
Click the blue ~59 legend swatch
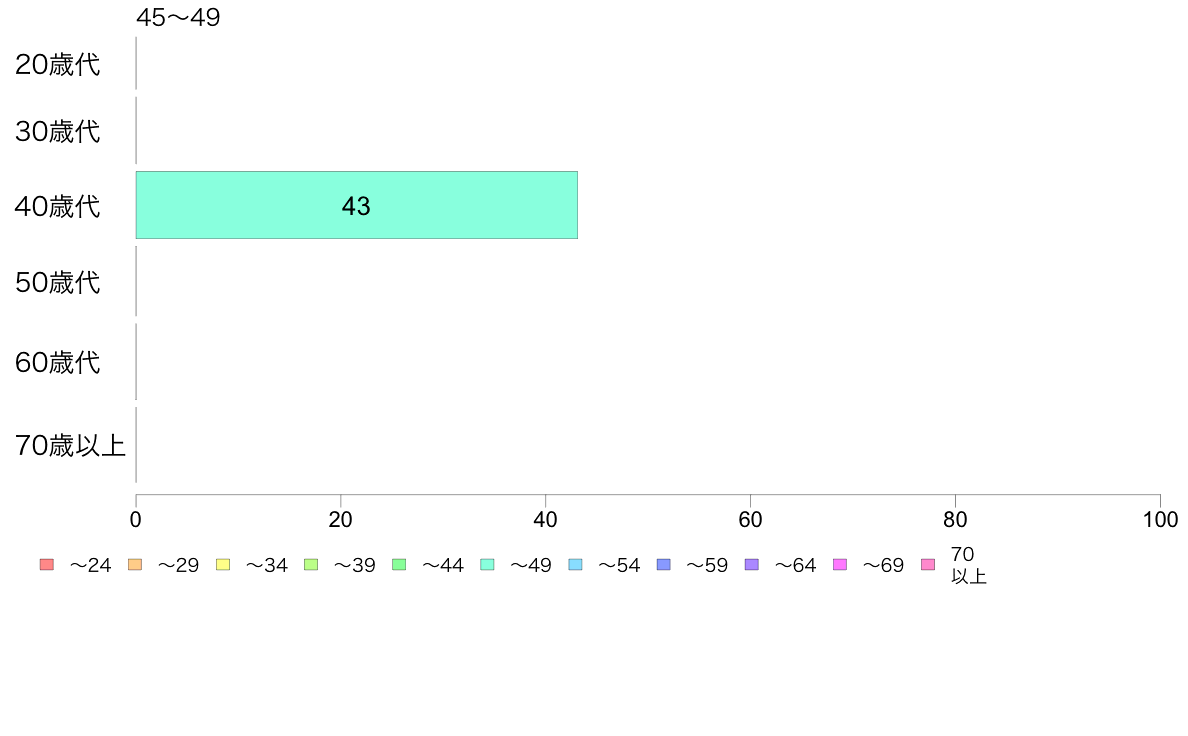[x=664, y=565]
